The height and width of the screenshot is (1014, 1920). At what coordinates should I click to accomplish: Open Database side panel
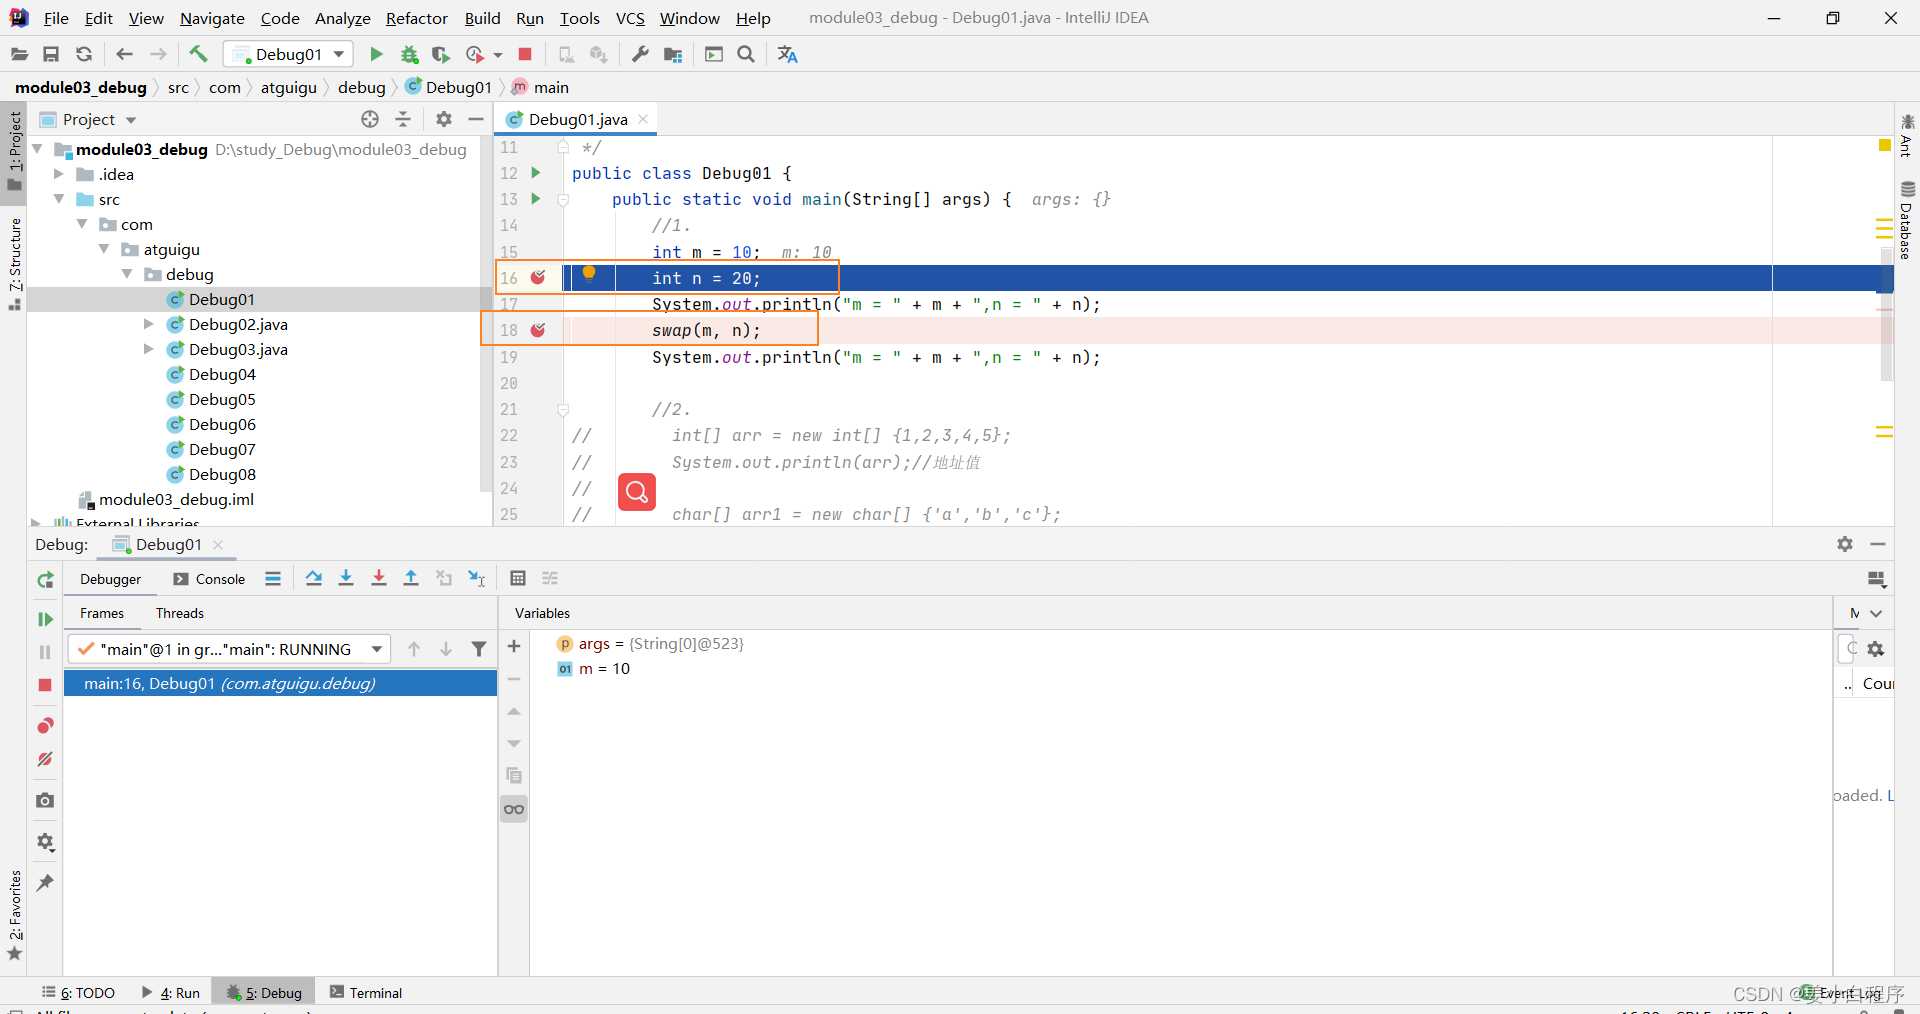click(1907, 220)
